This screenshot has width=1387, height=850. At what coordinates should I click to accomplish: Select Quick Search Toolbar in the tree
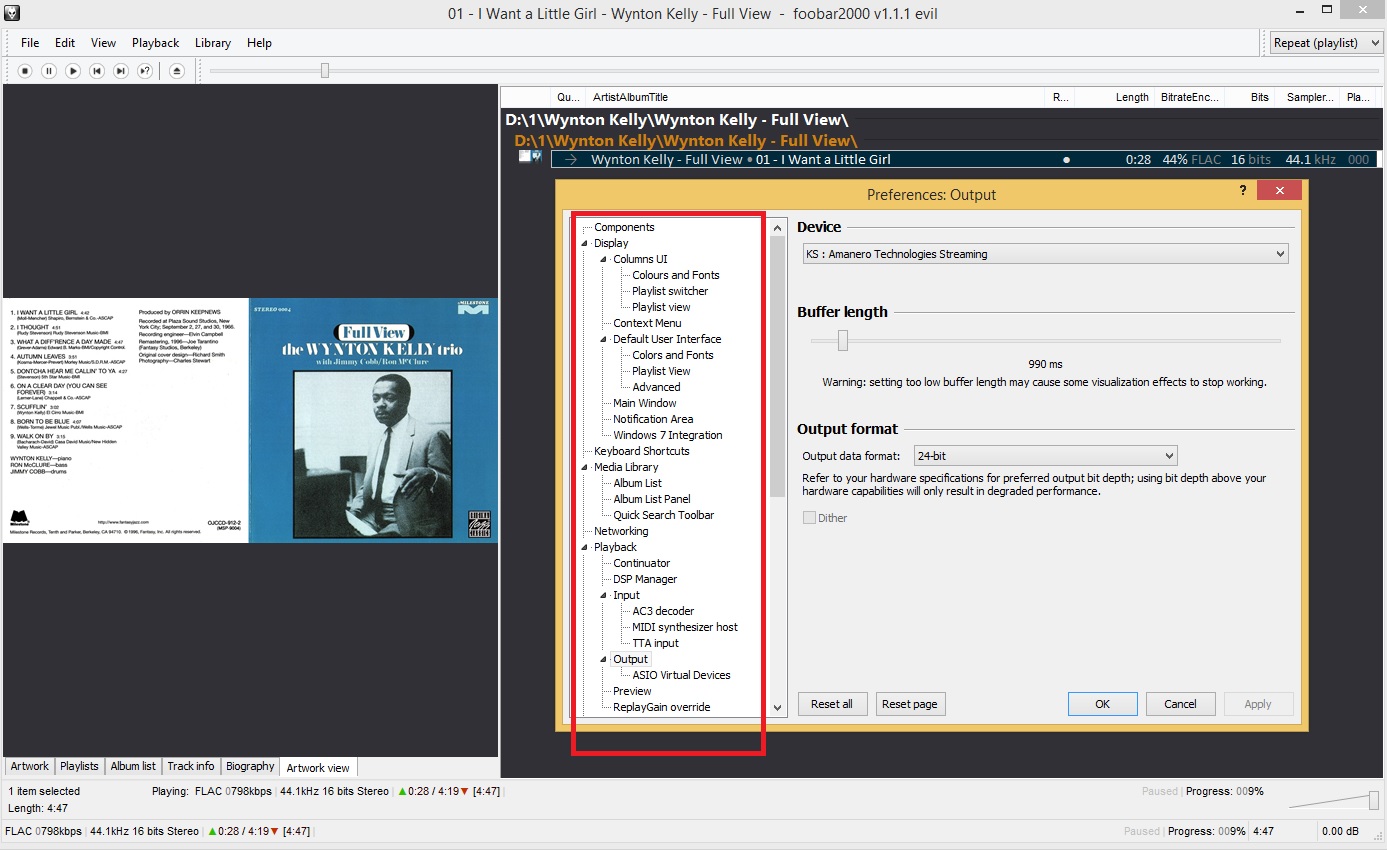(x=664, y=516)
